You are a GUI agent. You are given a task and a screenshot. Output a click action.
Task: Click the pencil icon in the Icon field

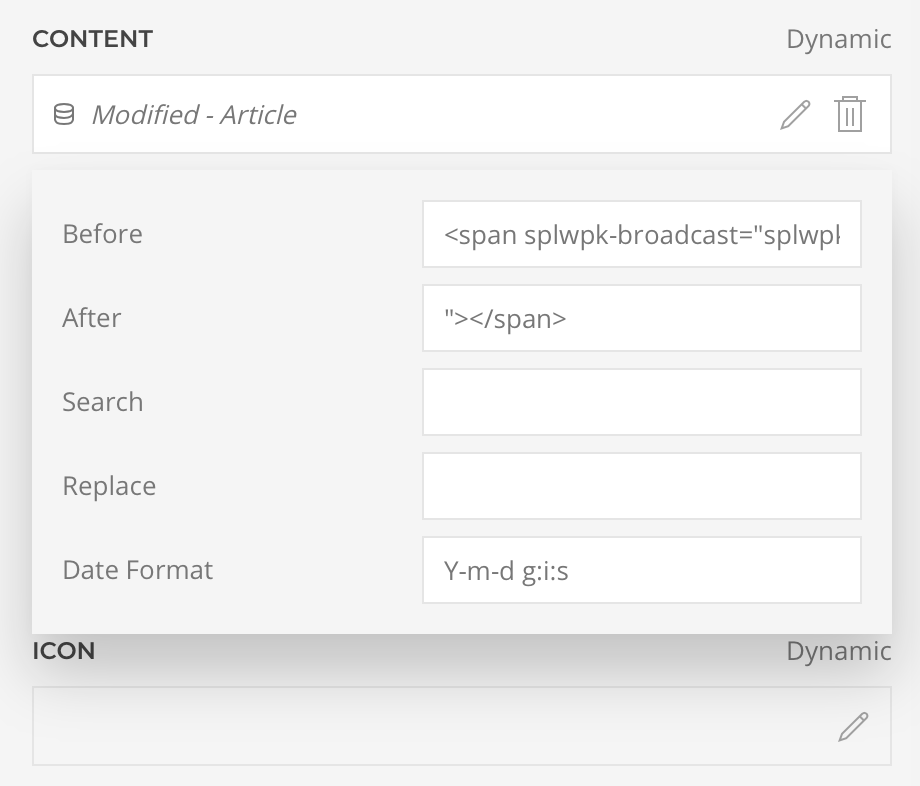click(x=852, y=727)
